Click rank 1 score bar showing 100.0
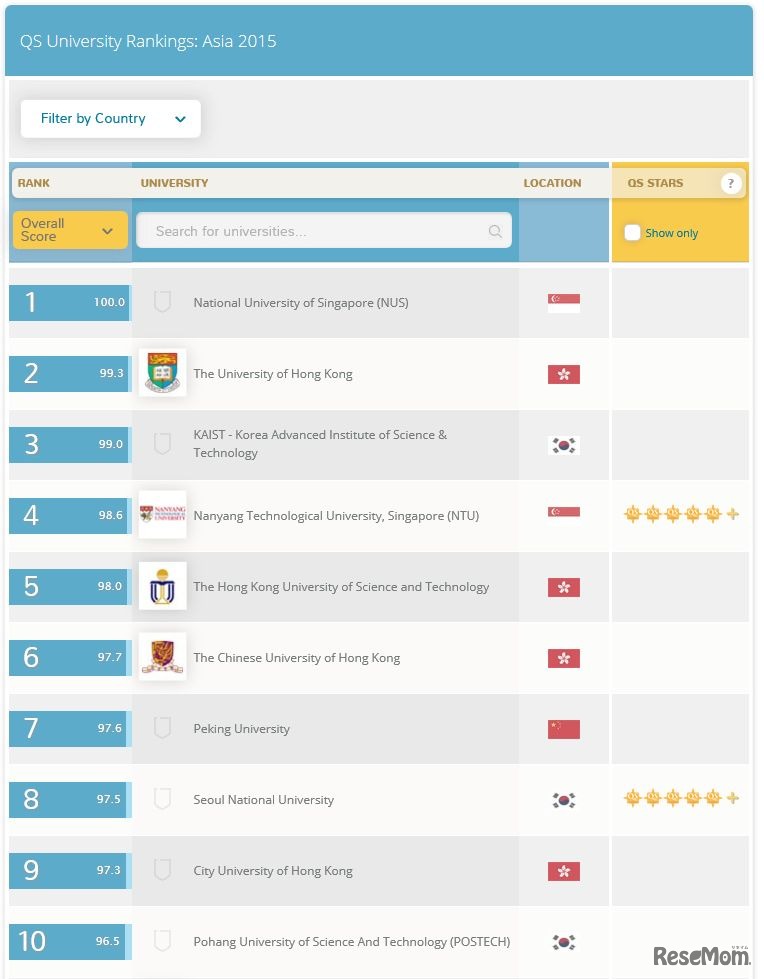764x979 pixels. click(x=69, y=303)
